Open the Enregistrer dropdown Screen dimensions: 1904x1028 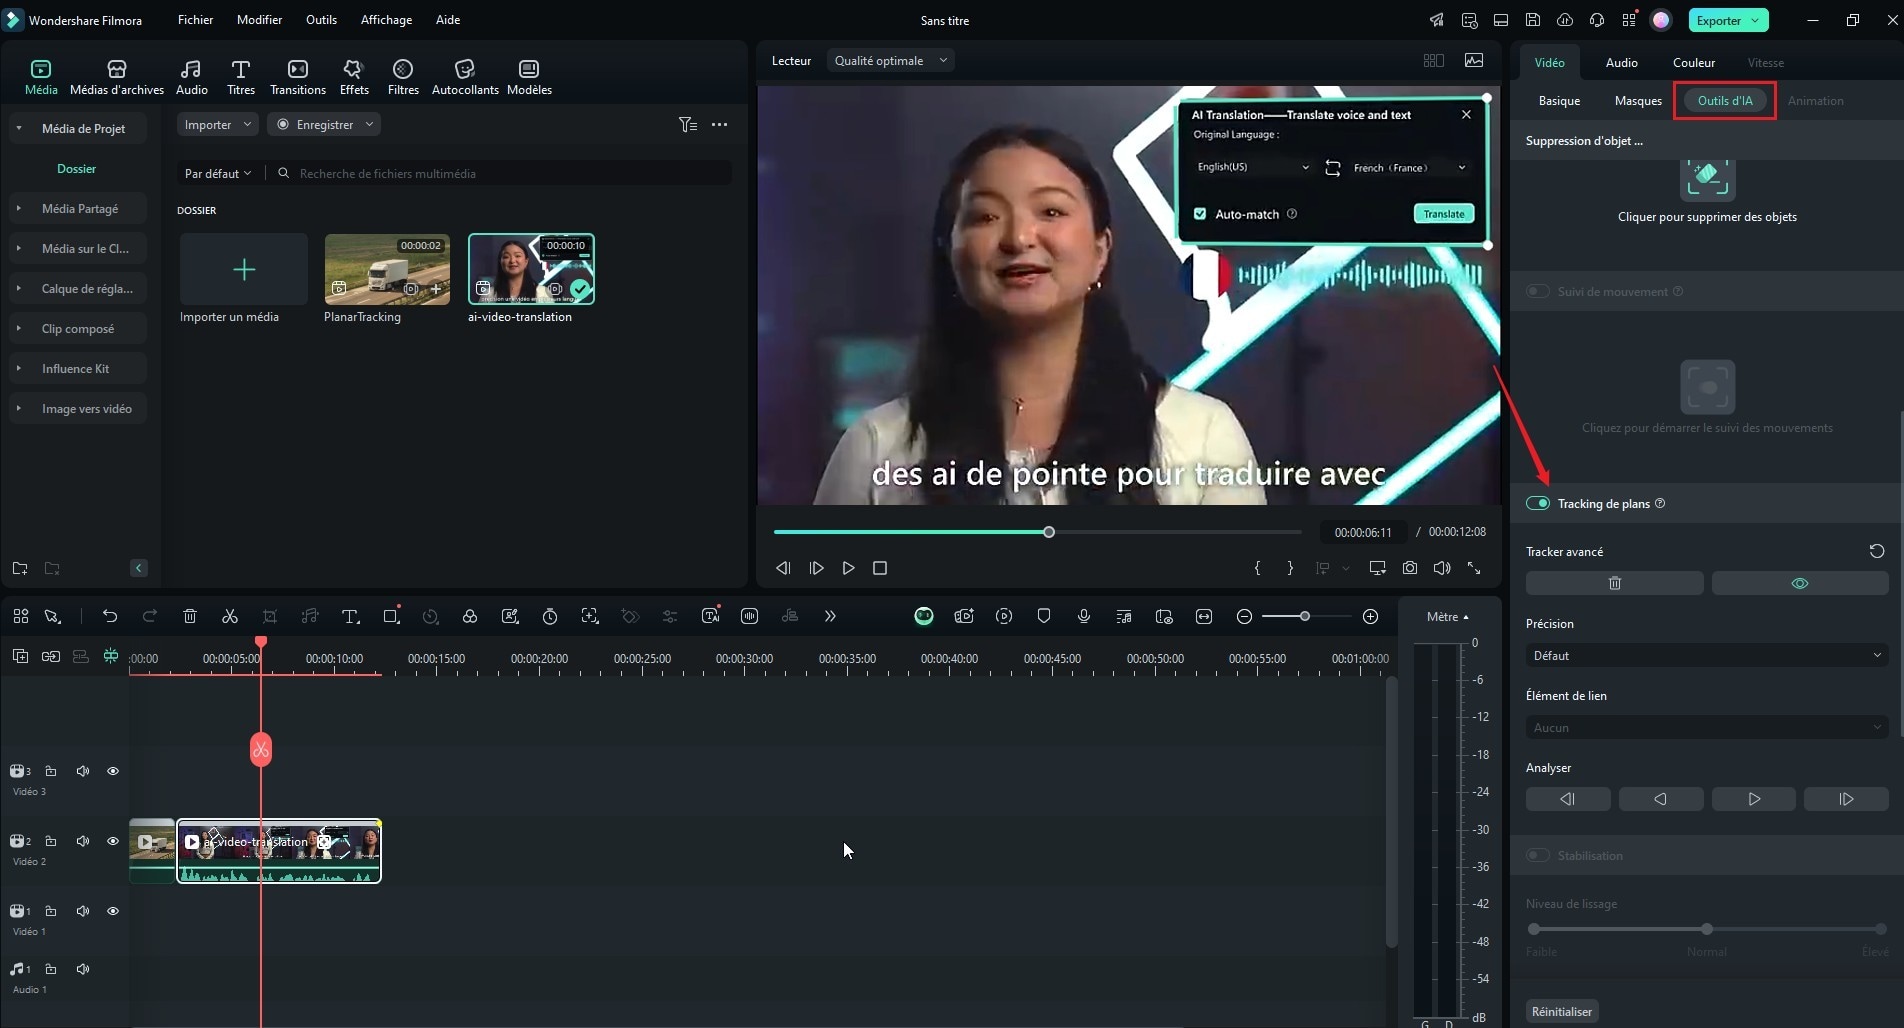[x=325, y=124]
